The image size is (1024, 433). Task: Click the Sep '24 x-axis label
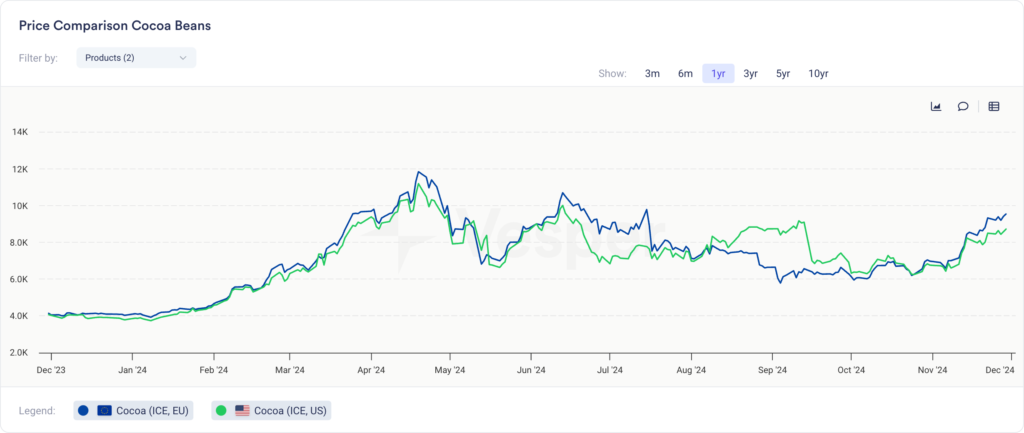click(x=772, y=370)
